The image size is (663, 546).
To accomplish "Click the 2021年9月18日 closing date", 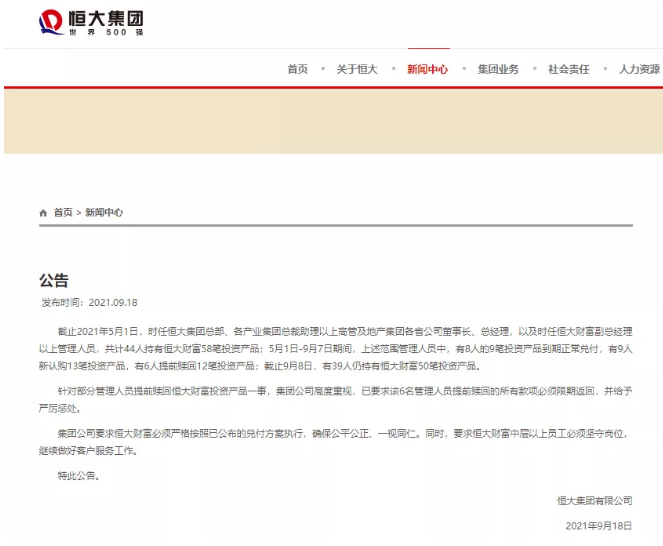I will click(599, 526).
